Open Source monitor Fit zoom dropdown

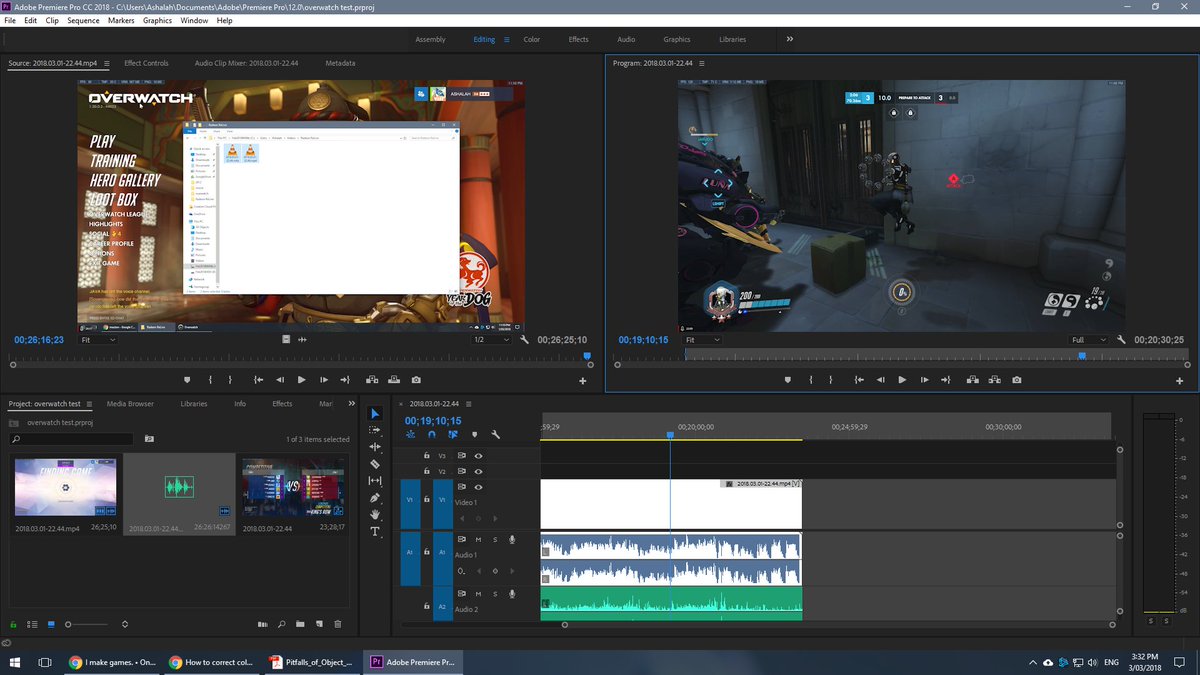[98, 340]
